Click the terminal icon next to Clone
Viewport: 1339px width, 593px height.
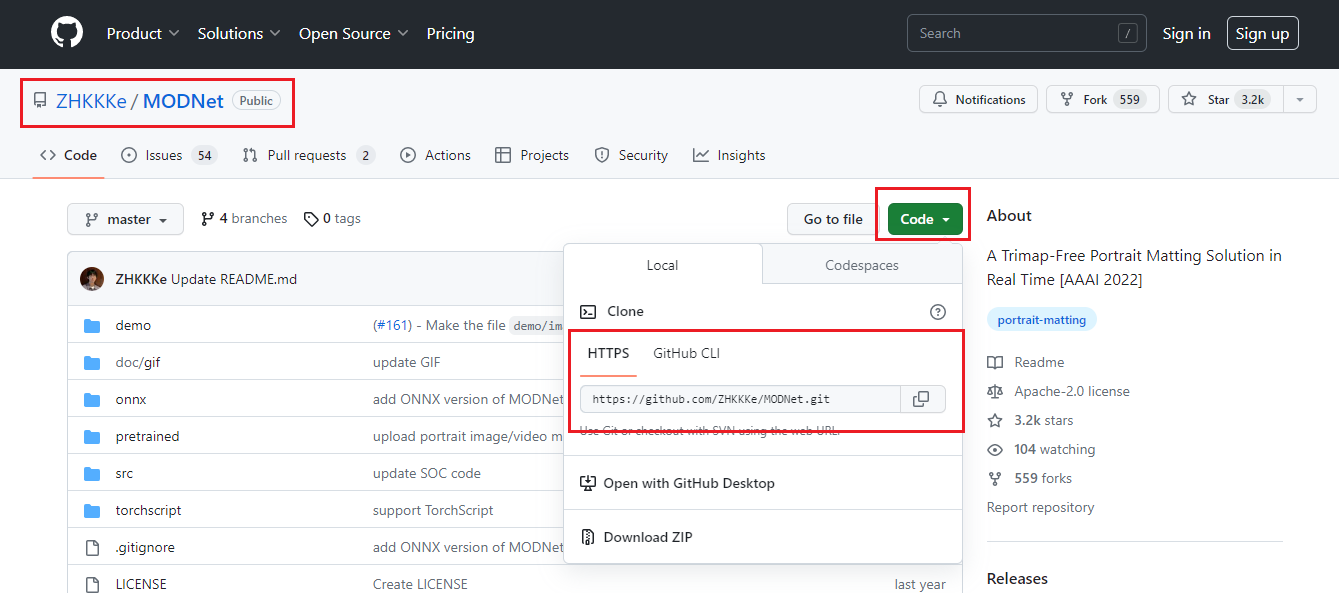click(x=589, y=312)
